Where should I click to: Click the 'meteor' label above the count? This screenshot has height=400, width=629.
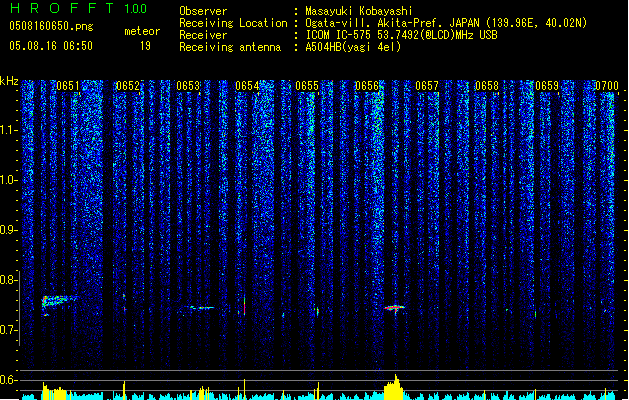(x=142, y=31)
